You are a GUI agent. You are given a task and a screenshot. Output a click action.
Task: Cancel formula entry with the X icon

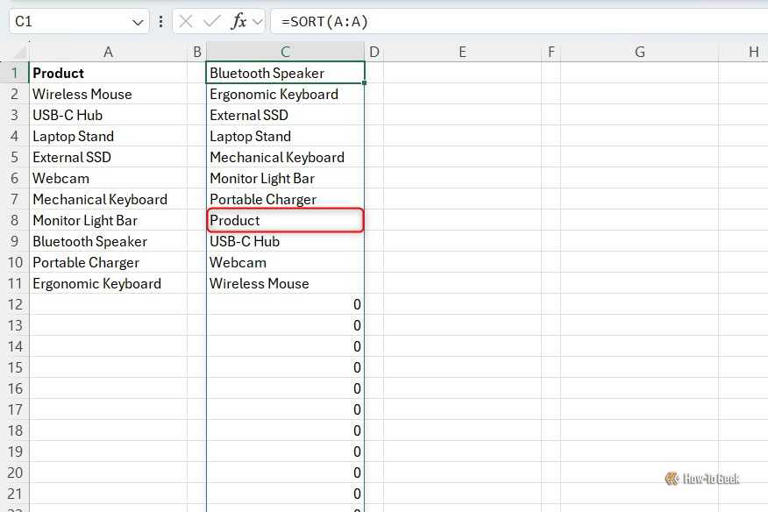coord(186,22)
